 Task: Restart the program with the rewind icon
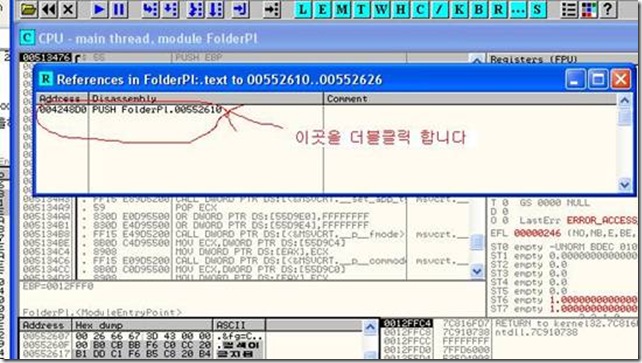[x=49, y=9]
